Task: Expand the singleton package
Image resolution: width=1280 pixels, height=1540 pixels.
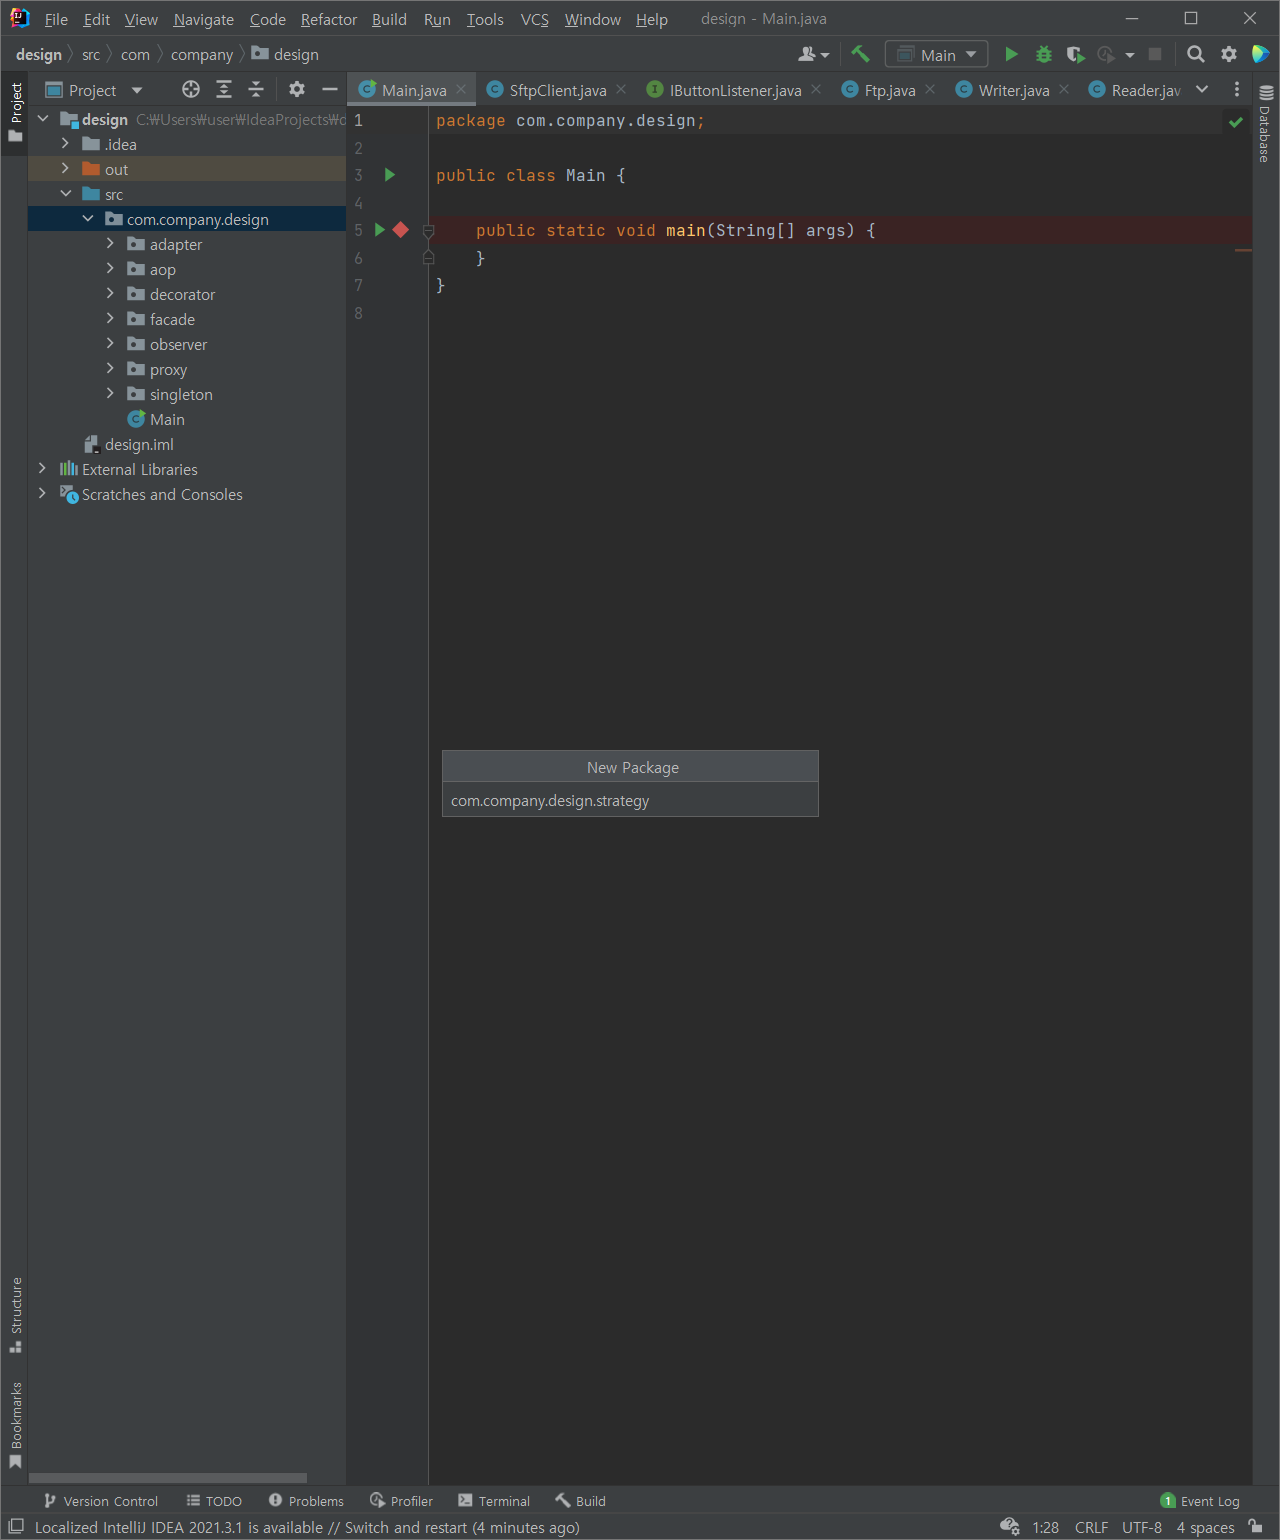Action: [110, 394]
